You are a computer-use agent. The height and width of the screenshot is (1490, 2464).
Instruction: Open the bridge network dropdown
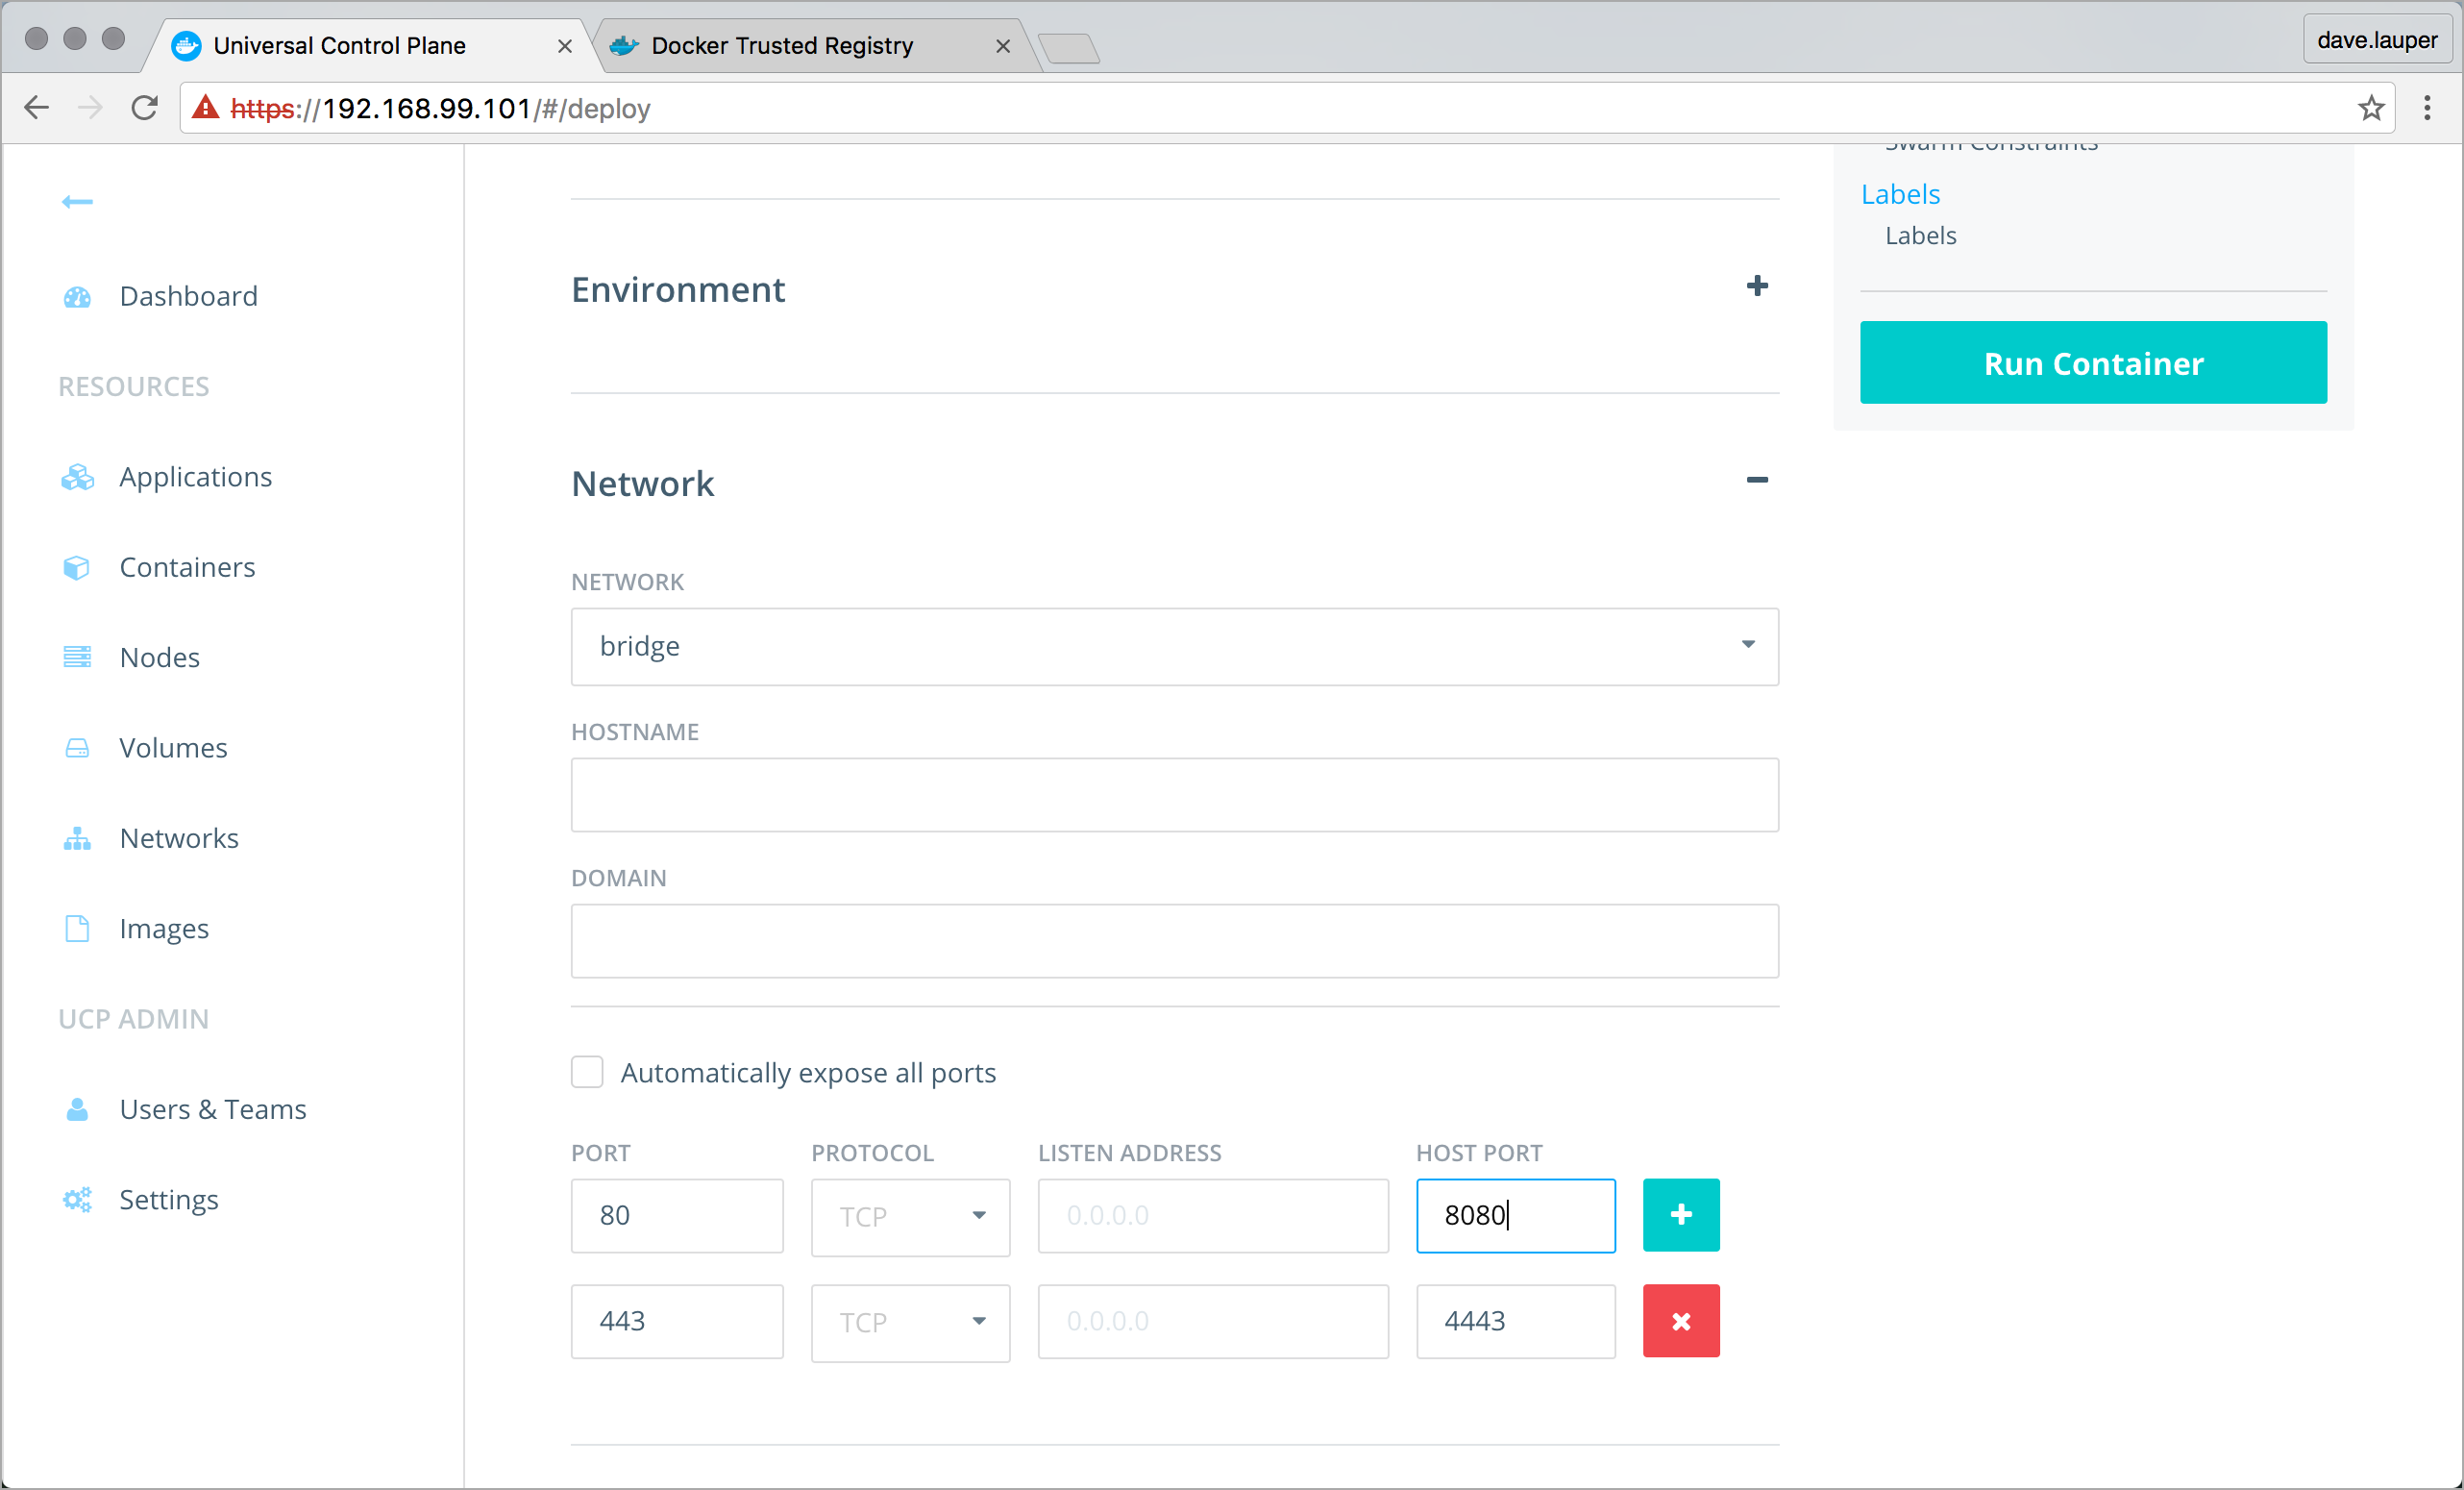point(1174,647)
